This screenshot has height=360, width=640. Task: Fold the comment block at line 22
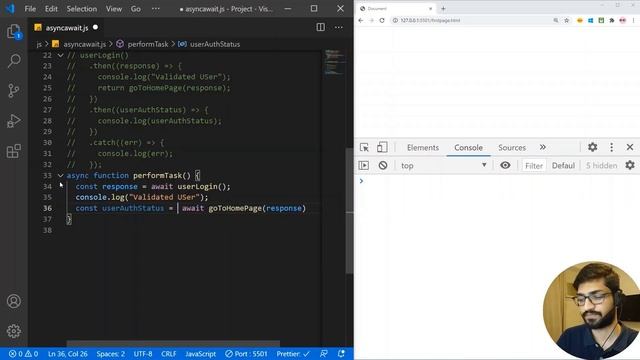click(x=60, y=55)
